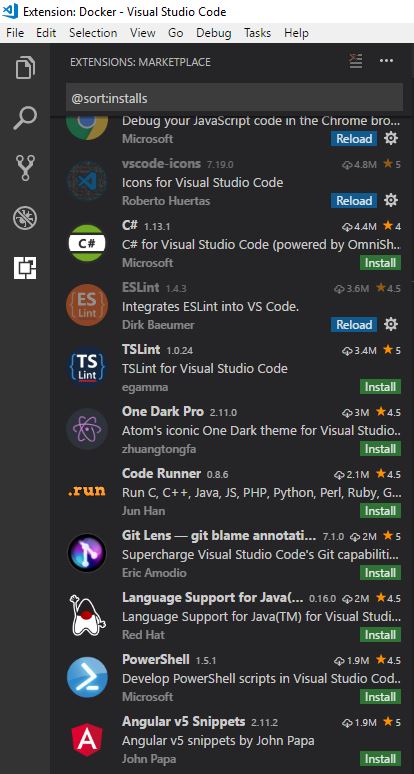Open the Selection menu
Image resolution: width=414 pixels, height=774 pixels.
93,33
